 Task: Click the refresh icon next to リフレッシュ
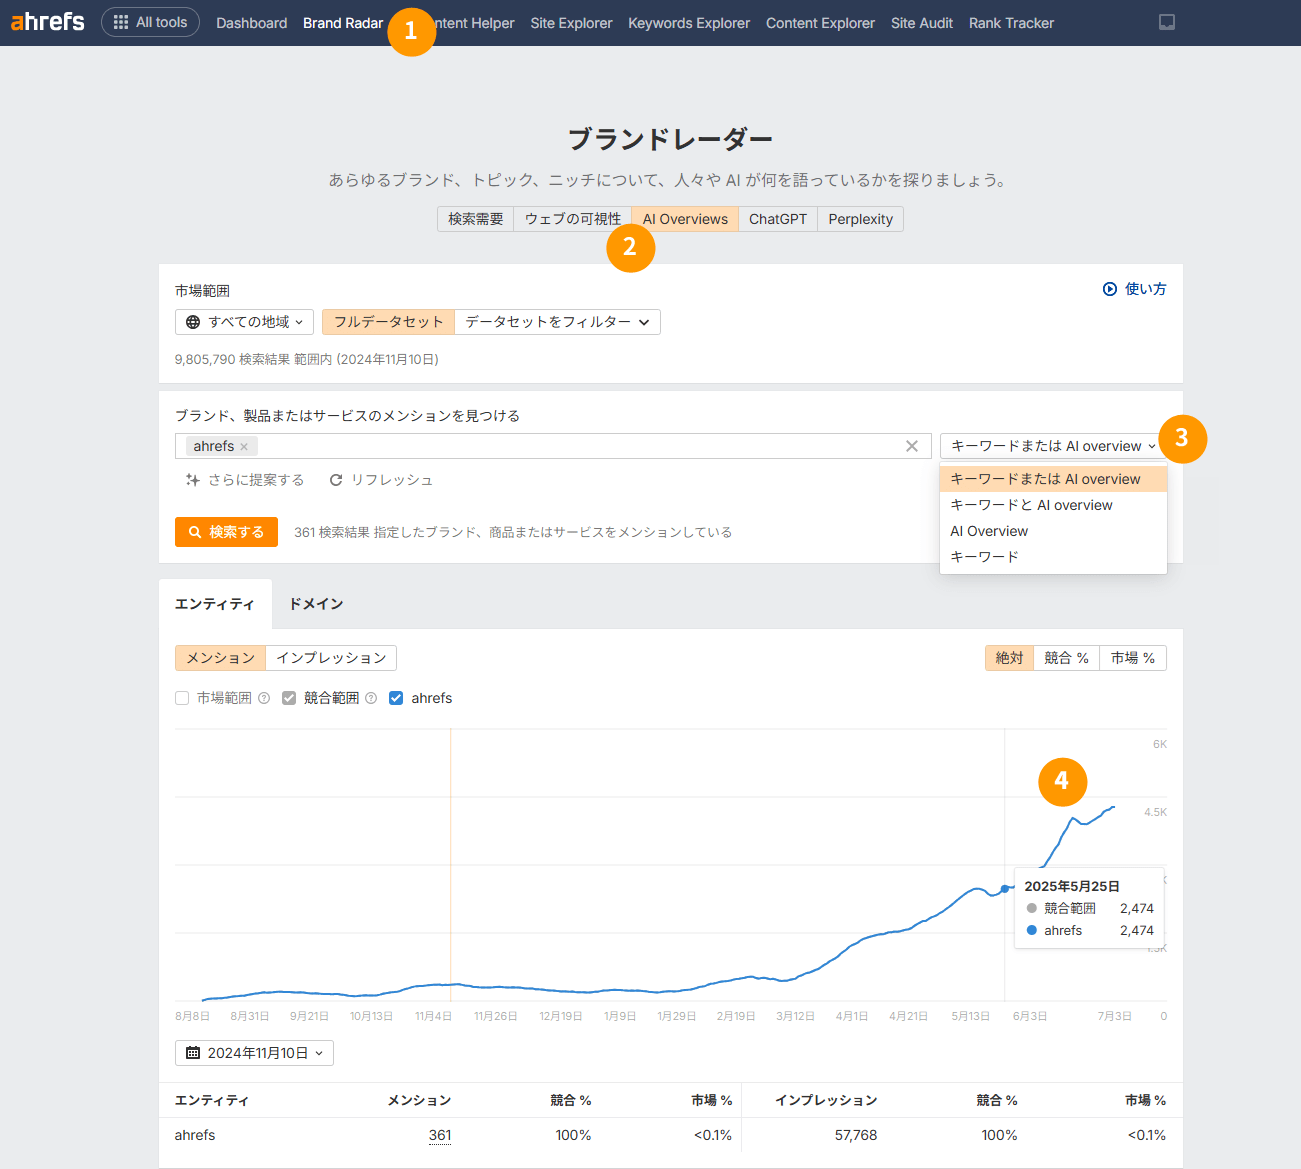tap(336, 480)
